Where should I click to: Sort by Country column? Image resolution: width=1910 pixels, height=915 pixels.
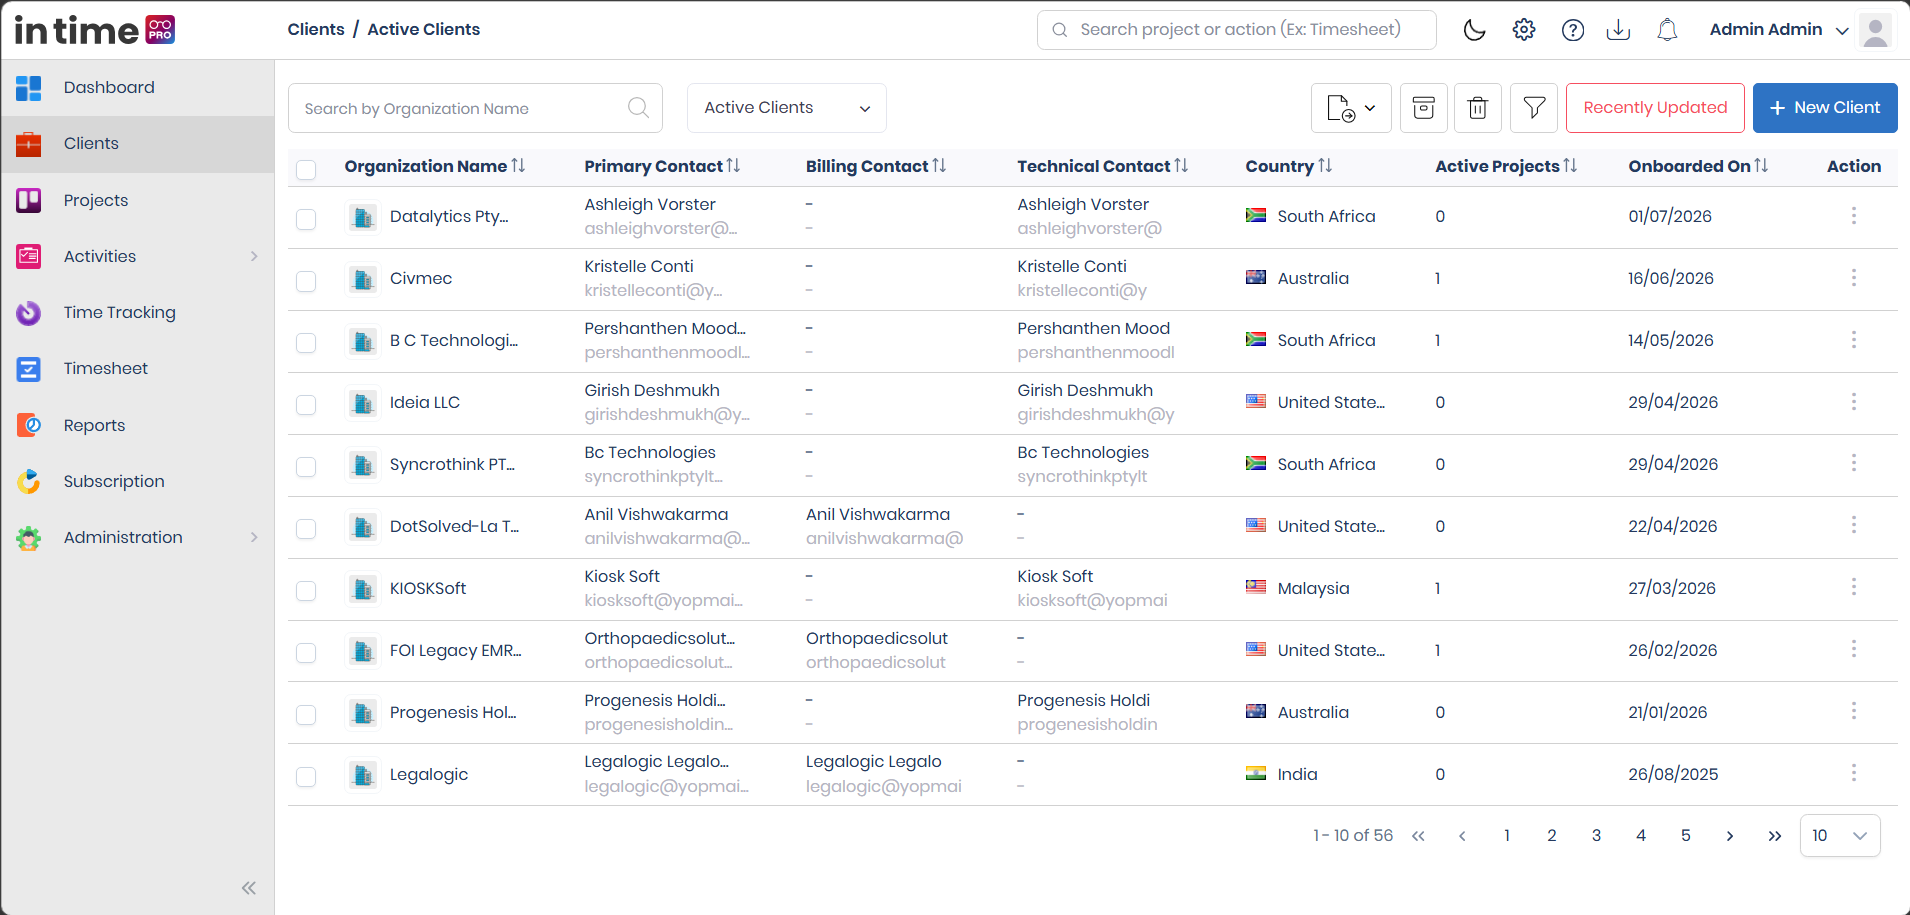(x=1325, y=166)
